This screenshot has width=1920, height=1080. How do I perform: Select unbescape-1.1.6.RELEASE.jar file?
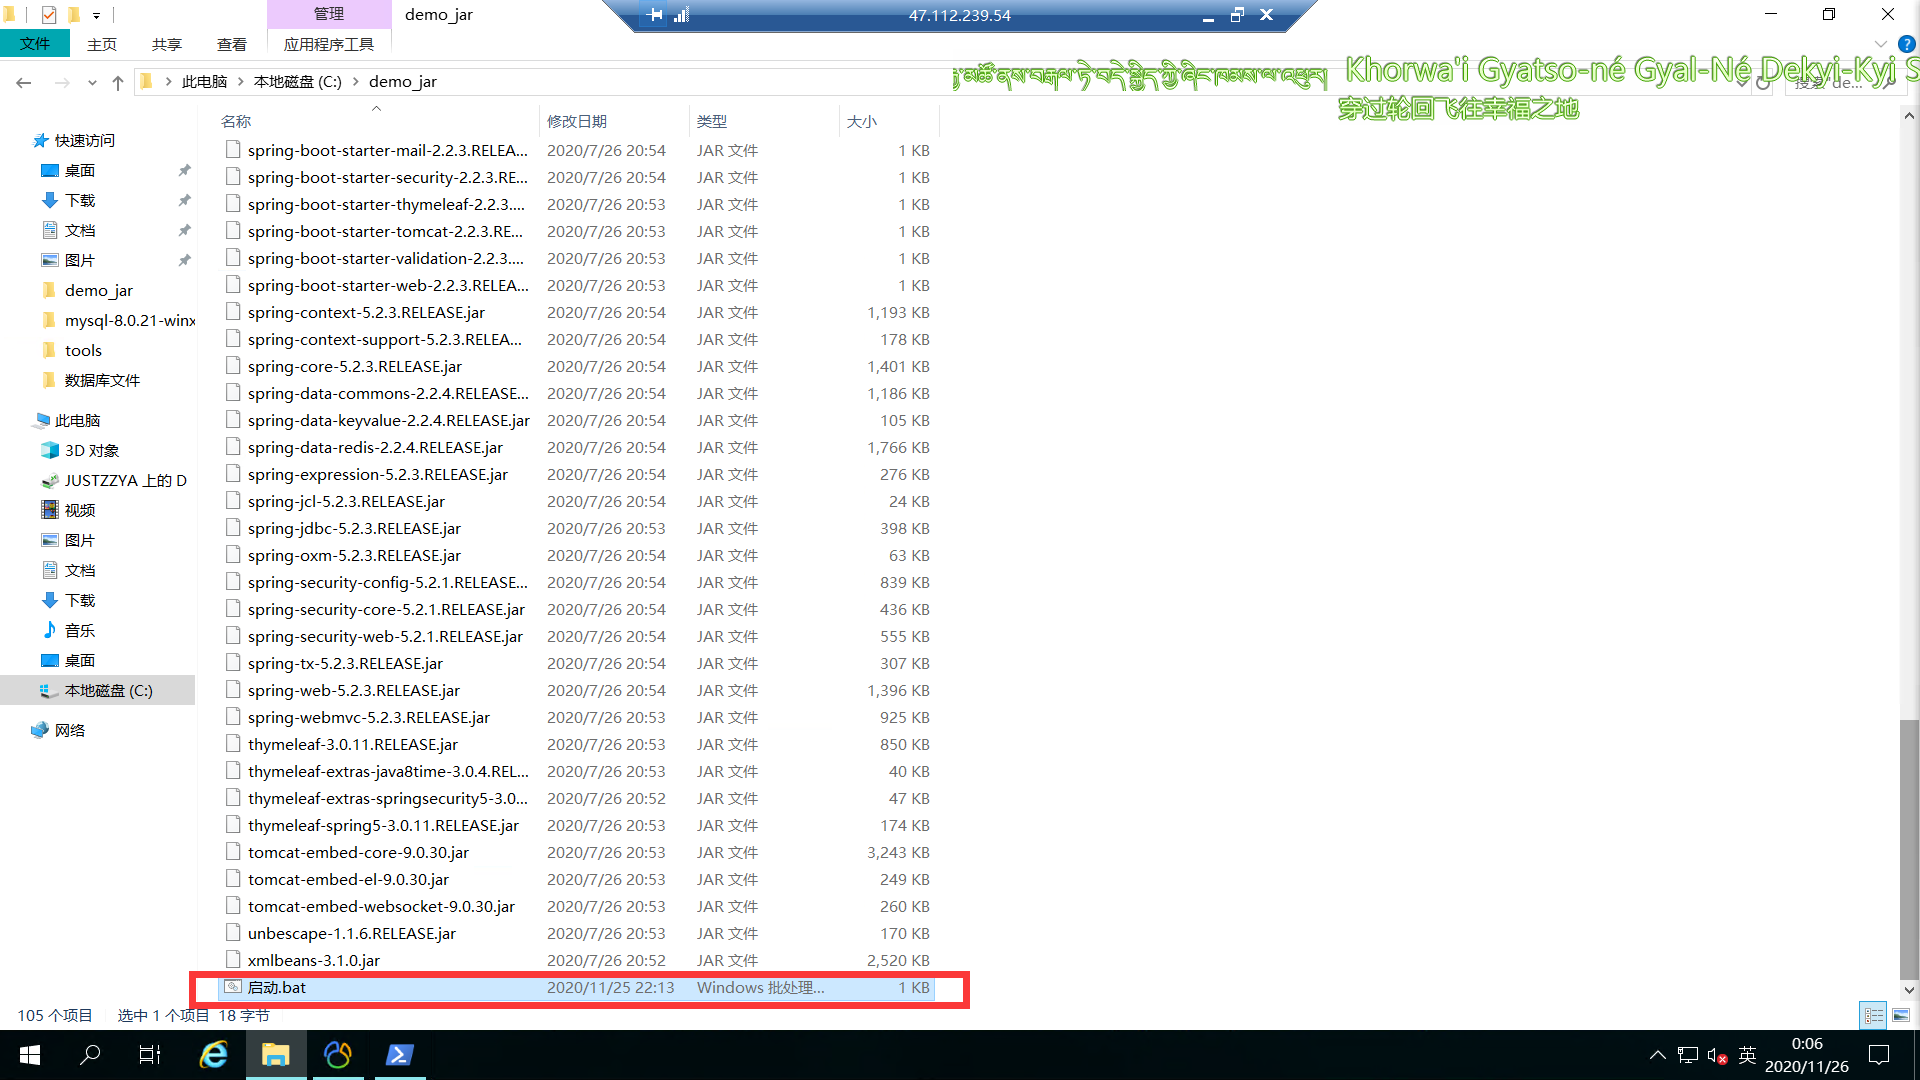click(352, 934)
